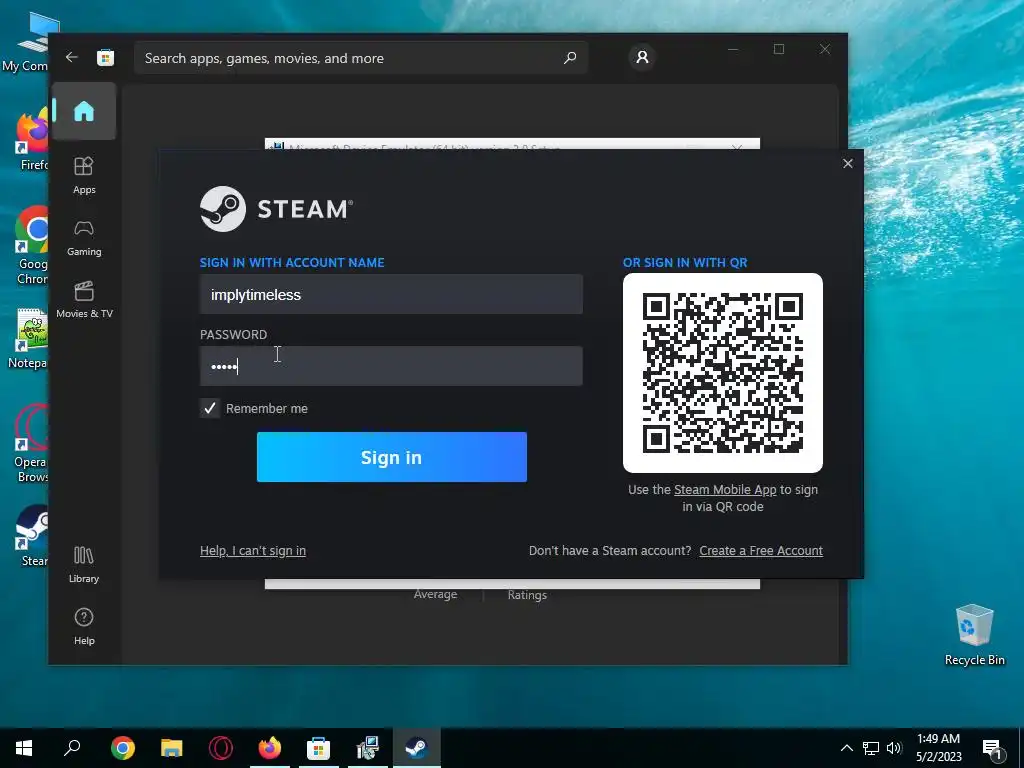Viewport: 1024px width, 768px height.
Task: Go back using Microsoft Store back arrow
Action: coord(72,57)
